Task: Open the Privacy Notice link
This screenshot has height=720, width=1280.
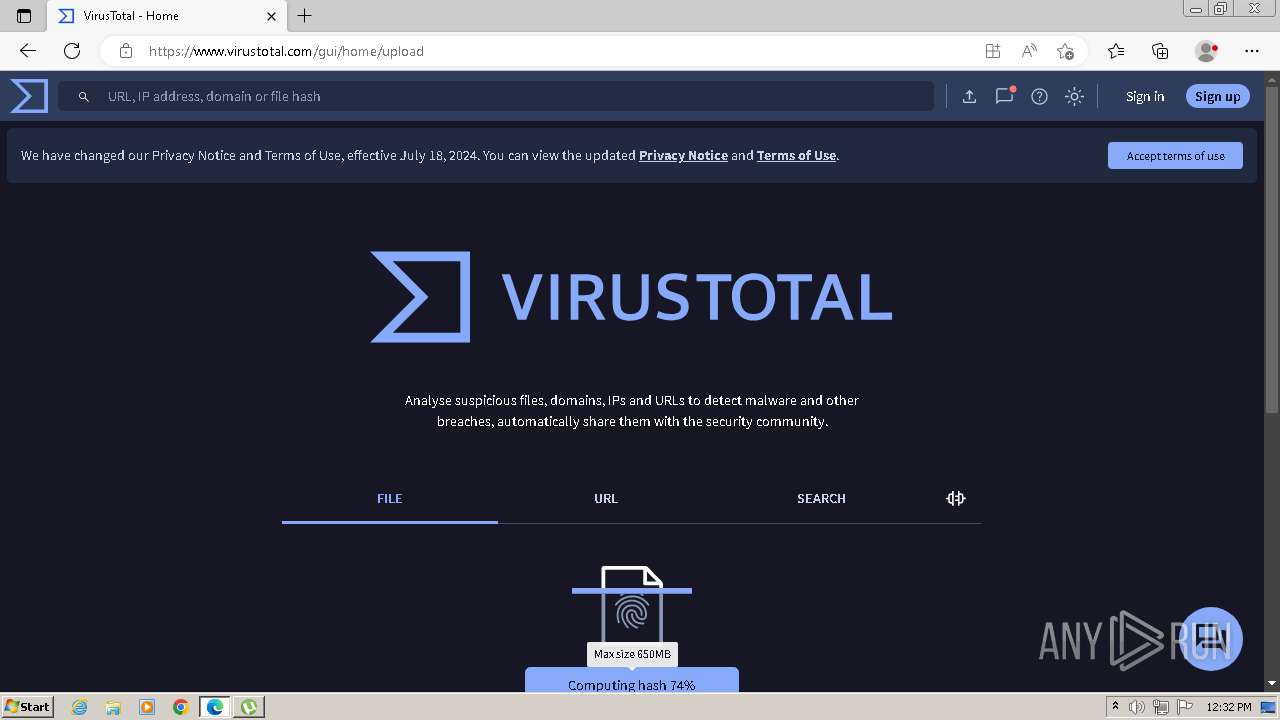Action: 683,155
